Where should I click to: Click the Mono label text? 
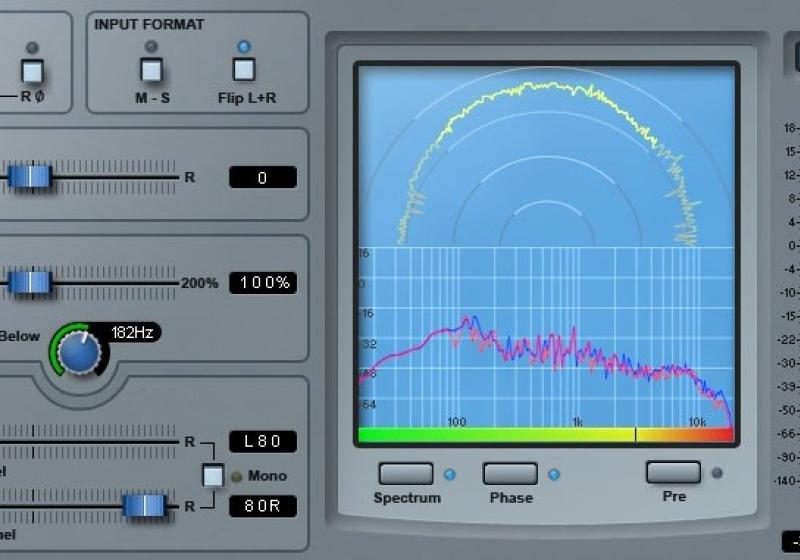click(267, 476)
